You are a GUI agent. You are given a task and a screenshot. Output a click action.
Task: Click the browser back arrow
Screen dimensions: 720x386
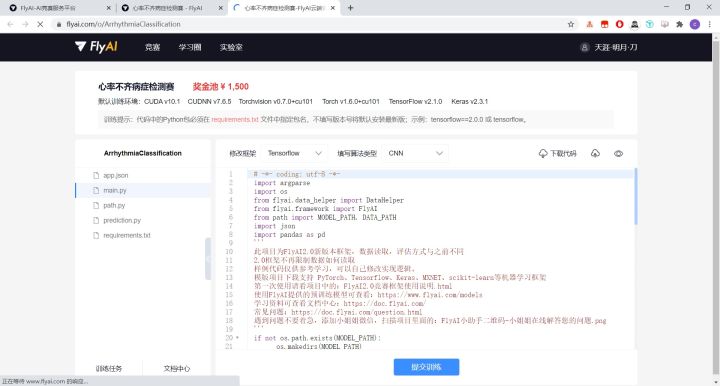click(10, 24)
